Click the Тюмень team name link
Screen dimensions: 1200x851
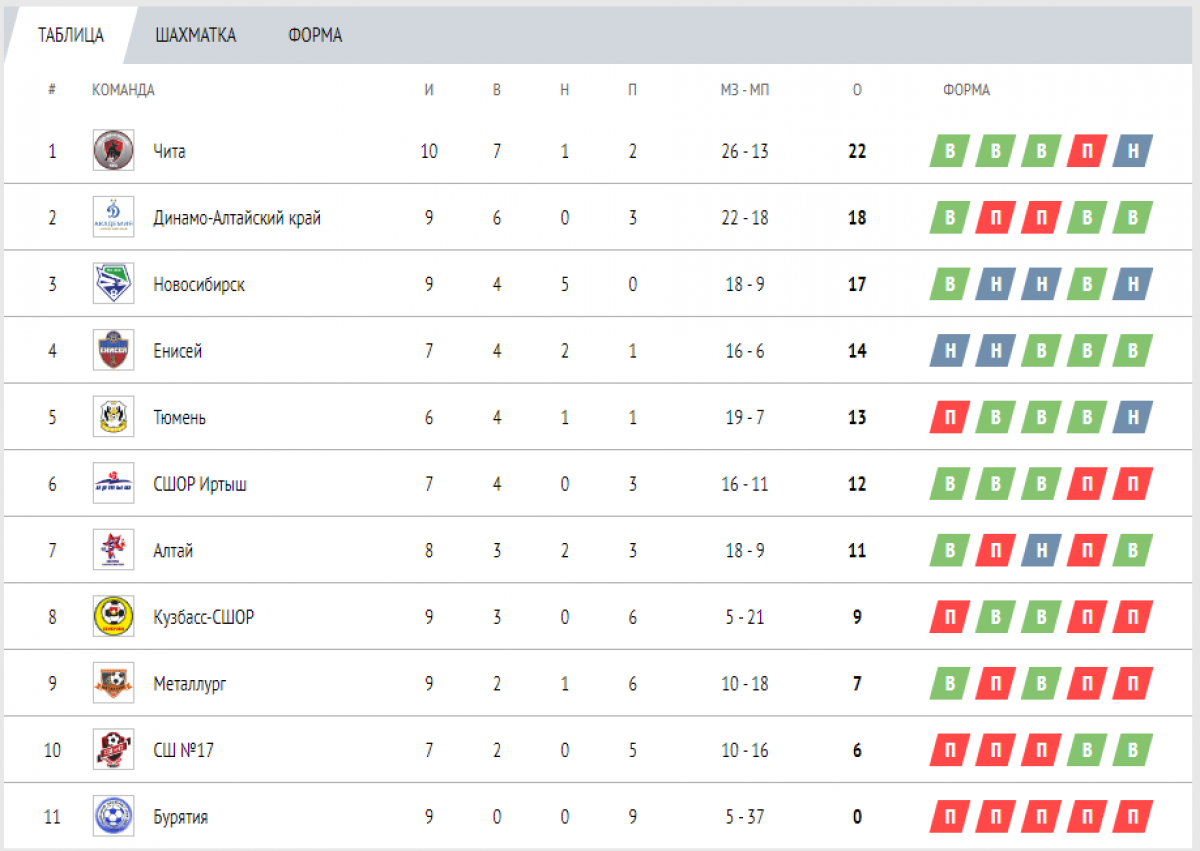(180, 418)
